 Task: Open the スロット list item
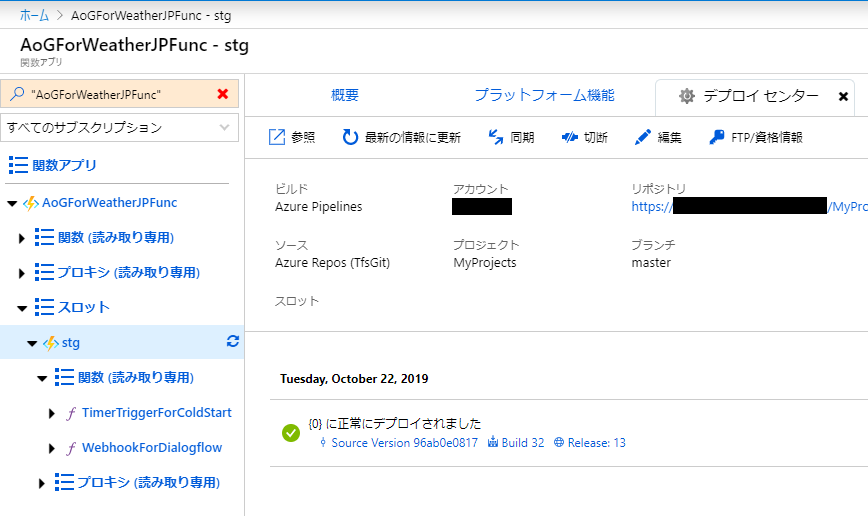click(84, 307)
